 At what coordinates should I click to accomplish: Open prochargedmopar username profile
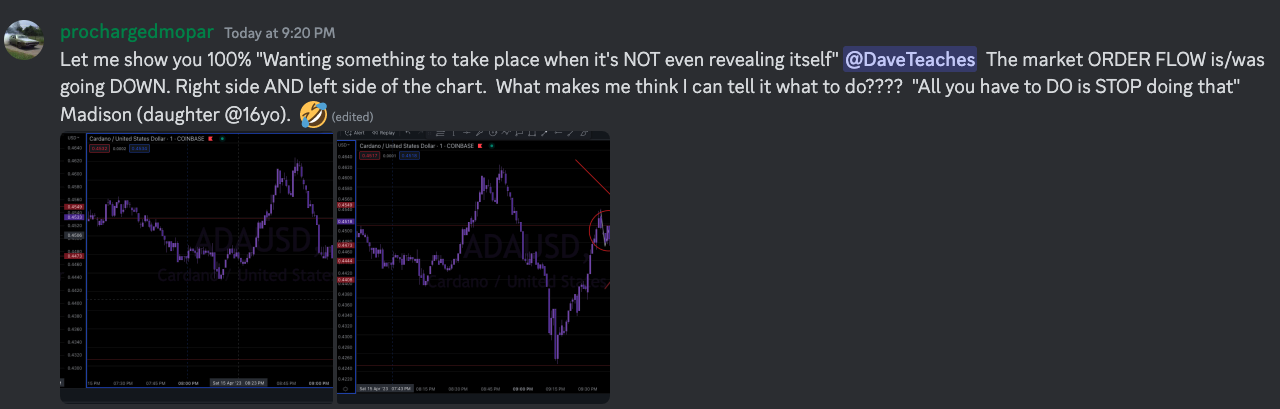pos(137,33)
